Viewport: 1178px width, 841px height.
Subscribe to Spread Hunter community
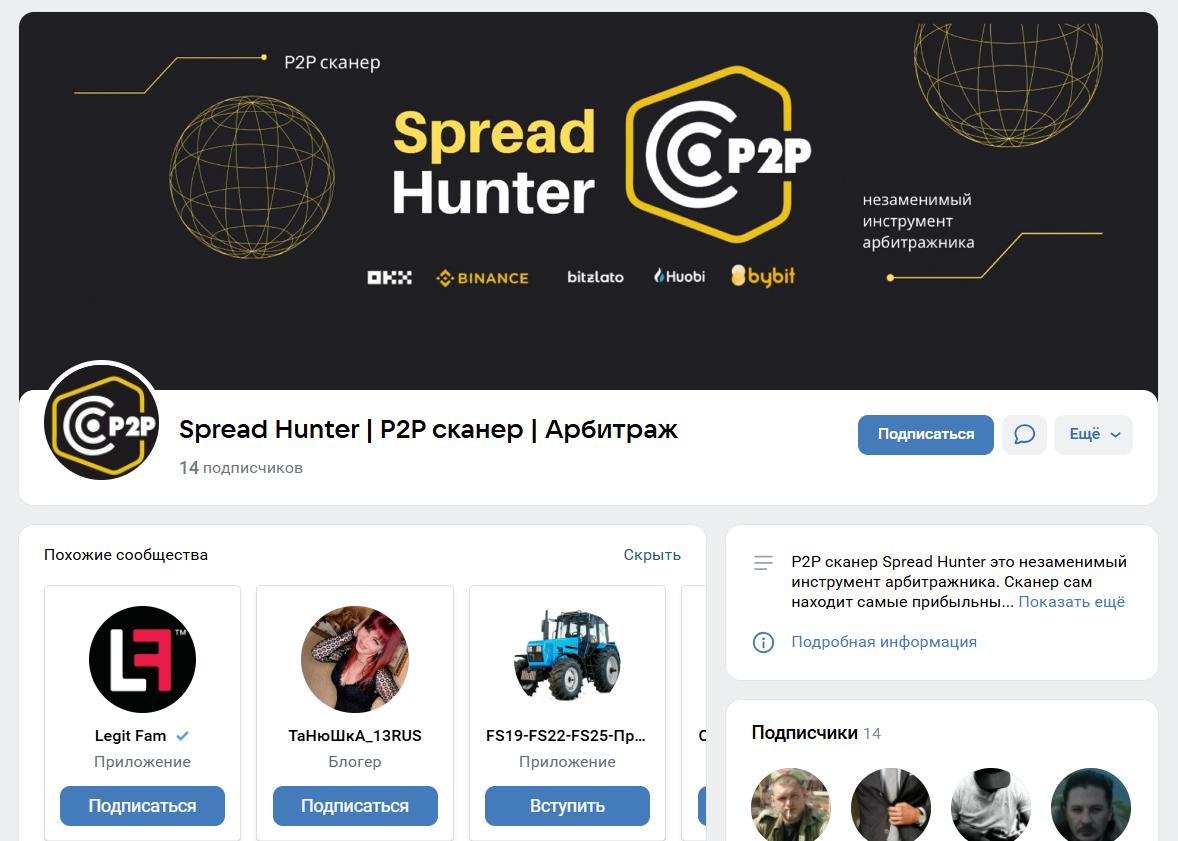pos(926,434)
